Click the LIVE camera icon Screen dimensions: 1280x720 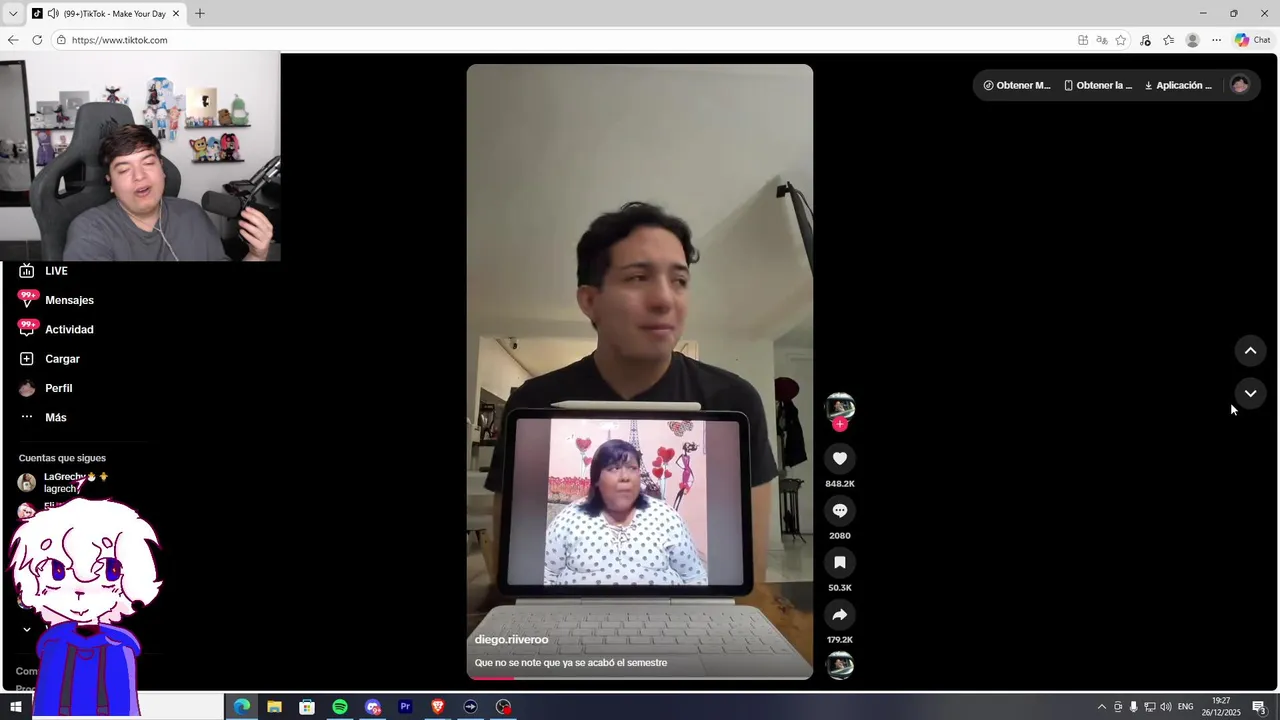coord(27,271)
